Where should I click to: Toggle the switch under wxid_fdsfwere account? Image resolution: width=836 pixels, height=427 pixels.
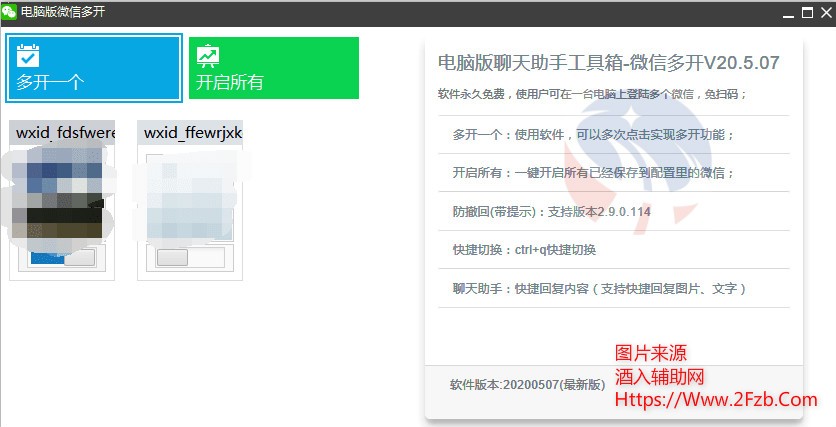click(63, 258)
